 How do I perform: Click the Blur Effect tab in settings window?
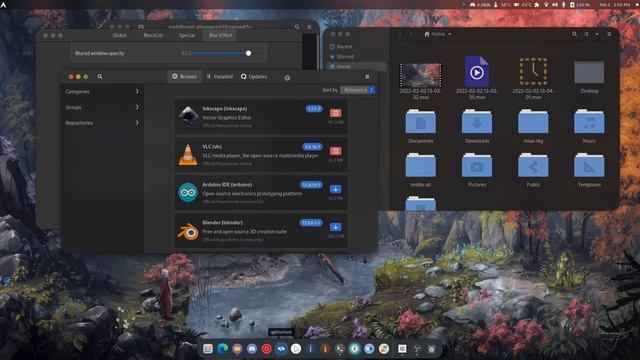(x=220, y=35)
